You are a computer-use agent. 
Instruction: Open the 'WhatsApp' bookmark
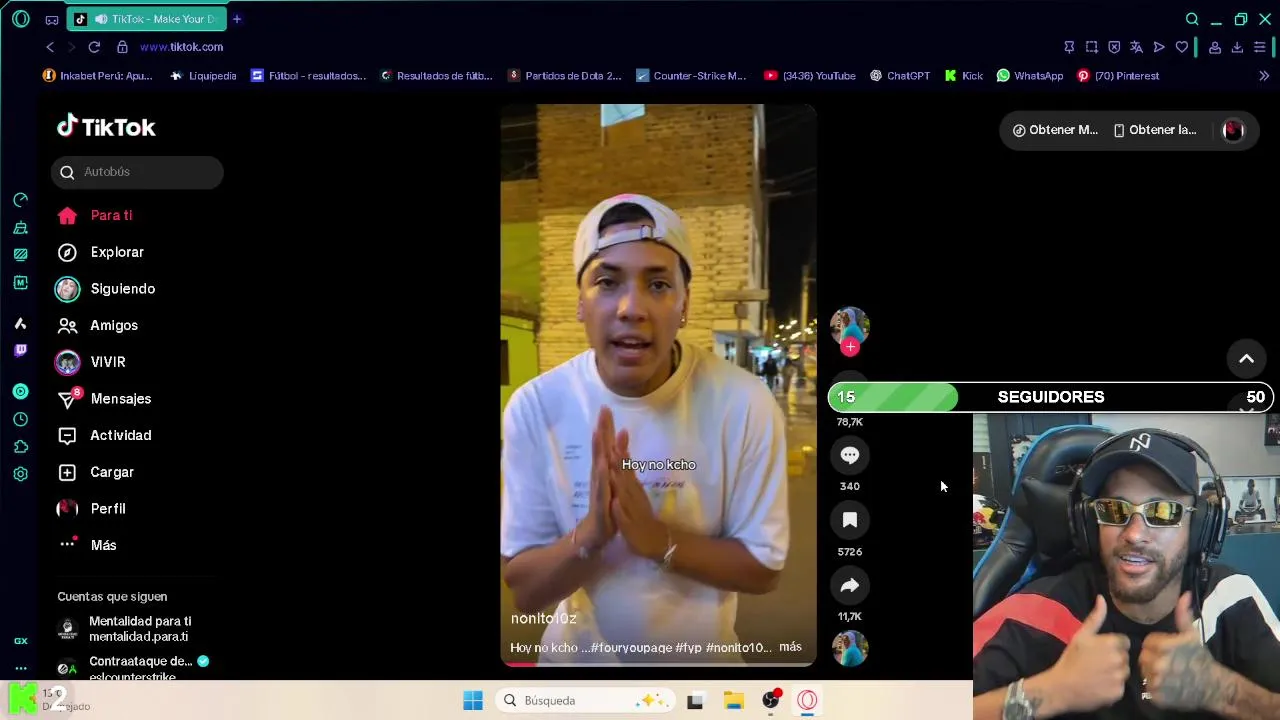(x=1030, y=76)
